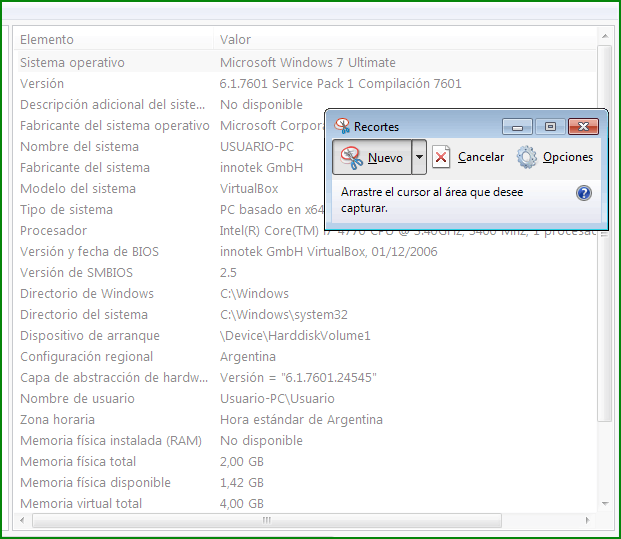
Task: Select the Memoria virtual total row
Action: (x=305, y=503)
